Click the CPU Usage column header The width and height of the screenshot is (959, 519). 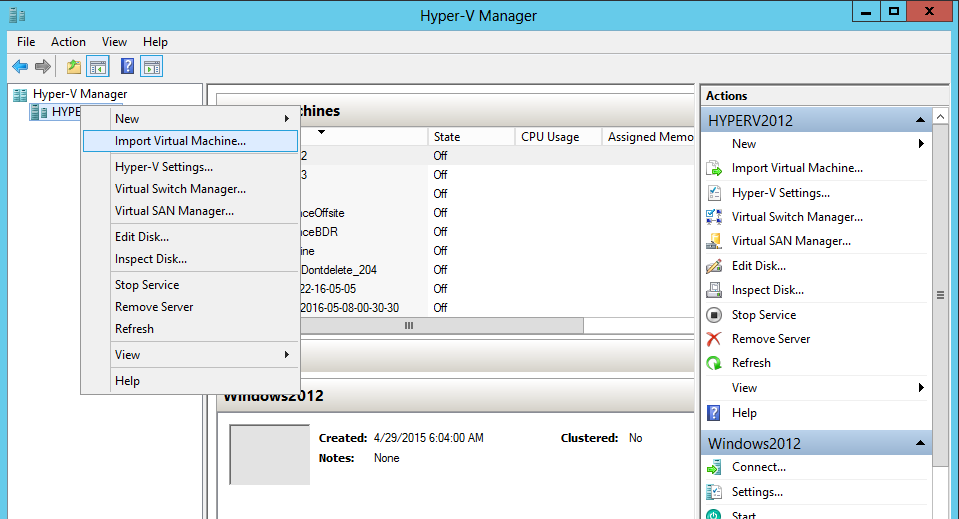pyautogui.click(x=558, y=137)
